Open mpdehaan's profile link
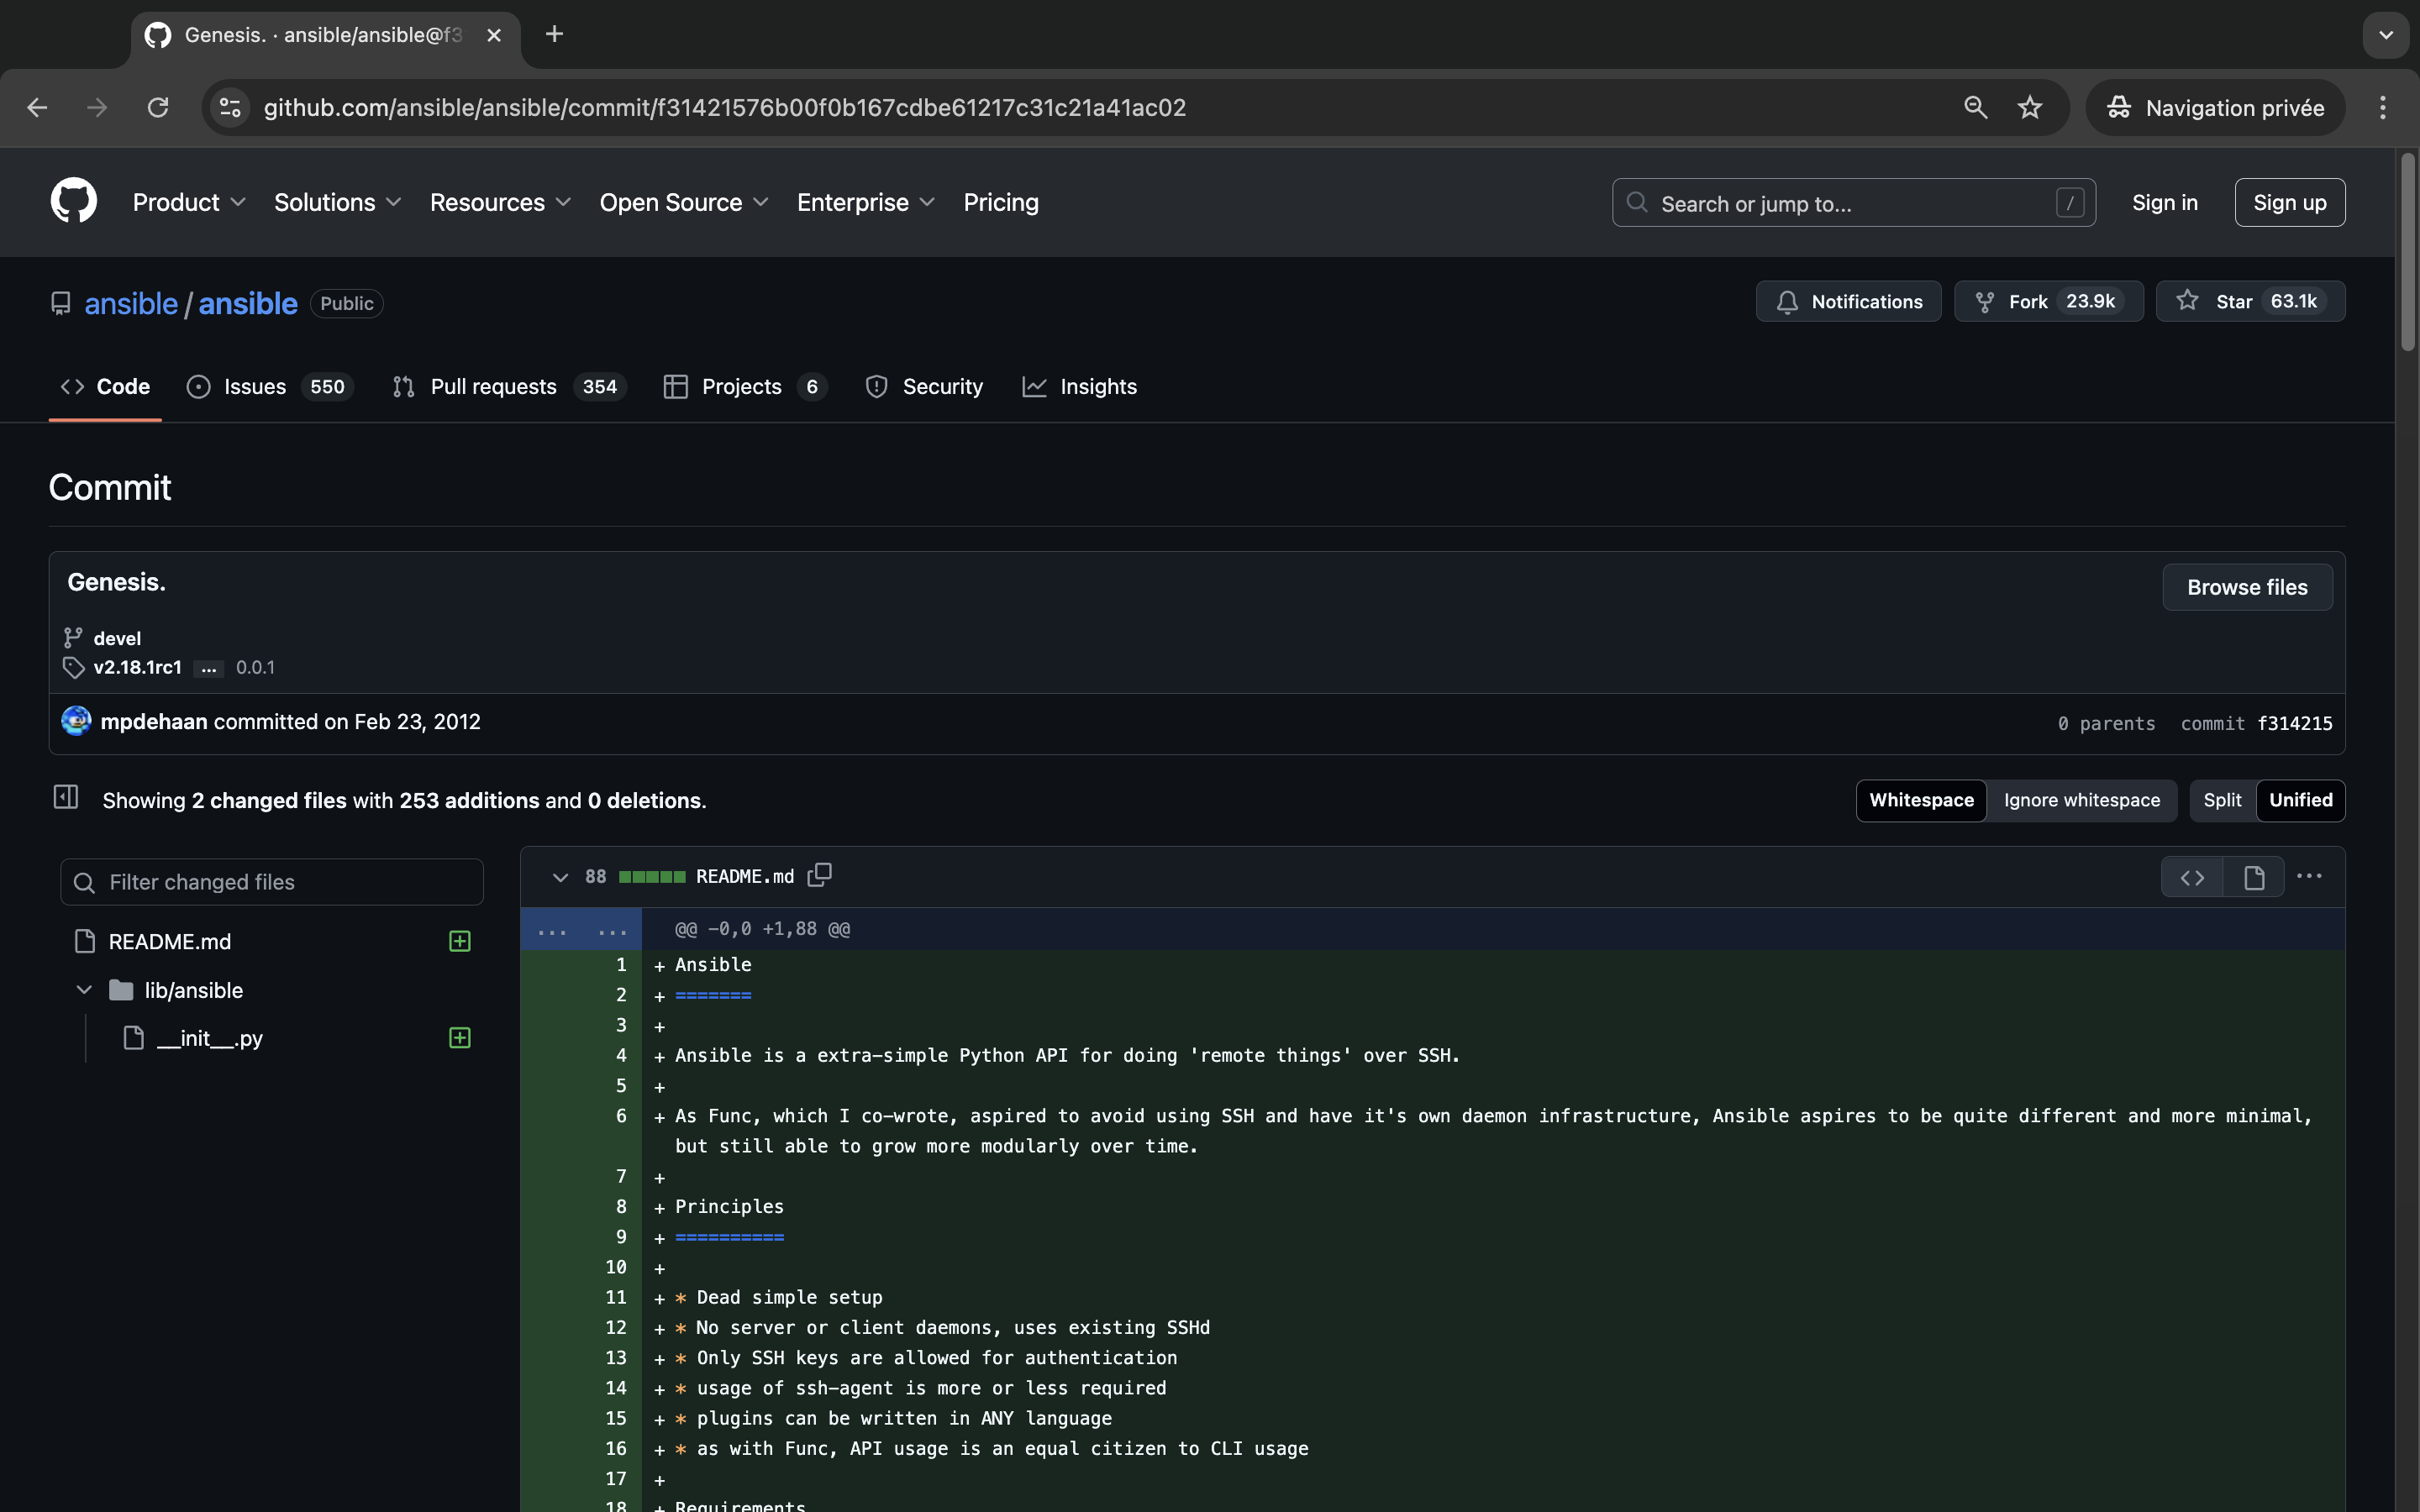 click(x=152, y=721)
